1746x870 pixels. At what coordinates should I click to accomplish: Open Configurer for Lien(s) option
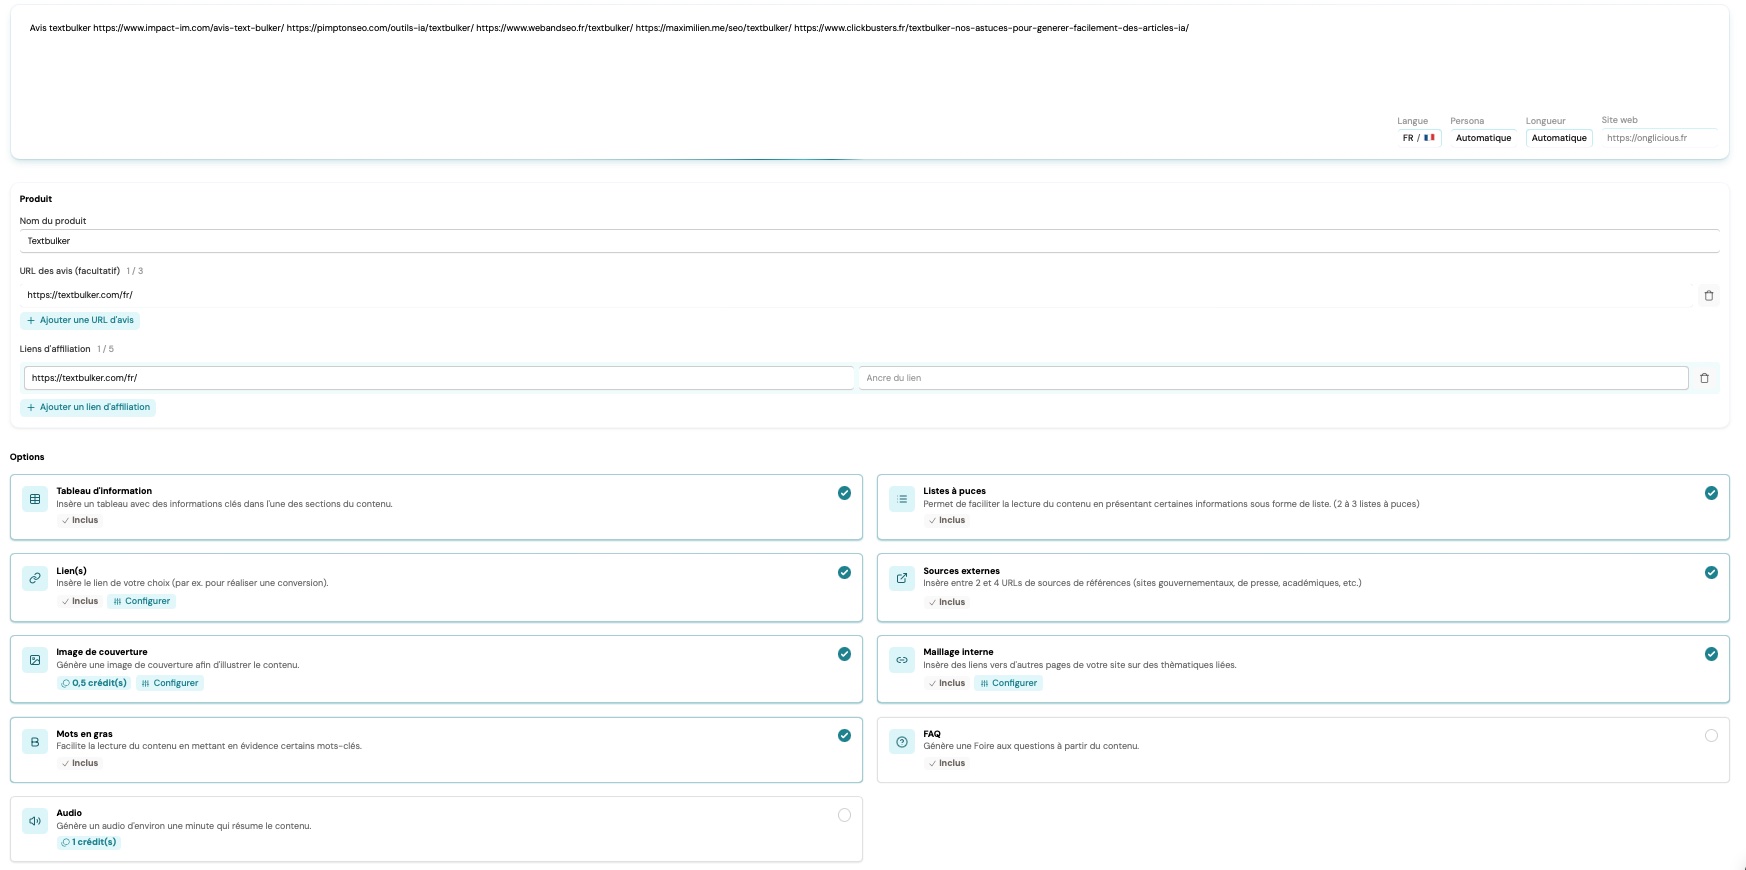tap(141, 601)
